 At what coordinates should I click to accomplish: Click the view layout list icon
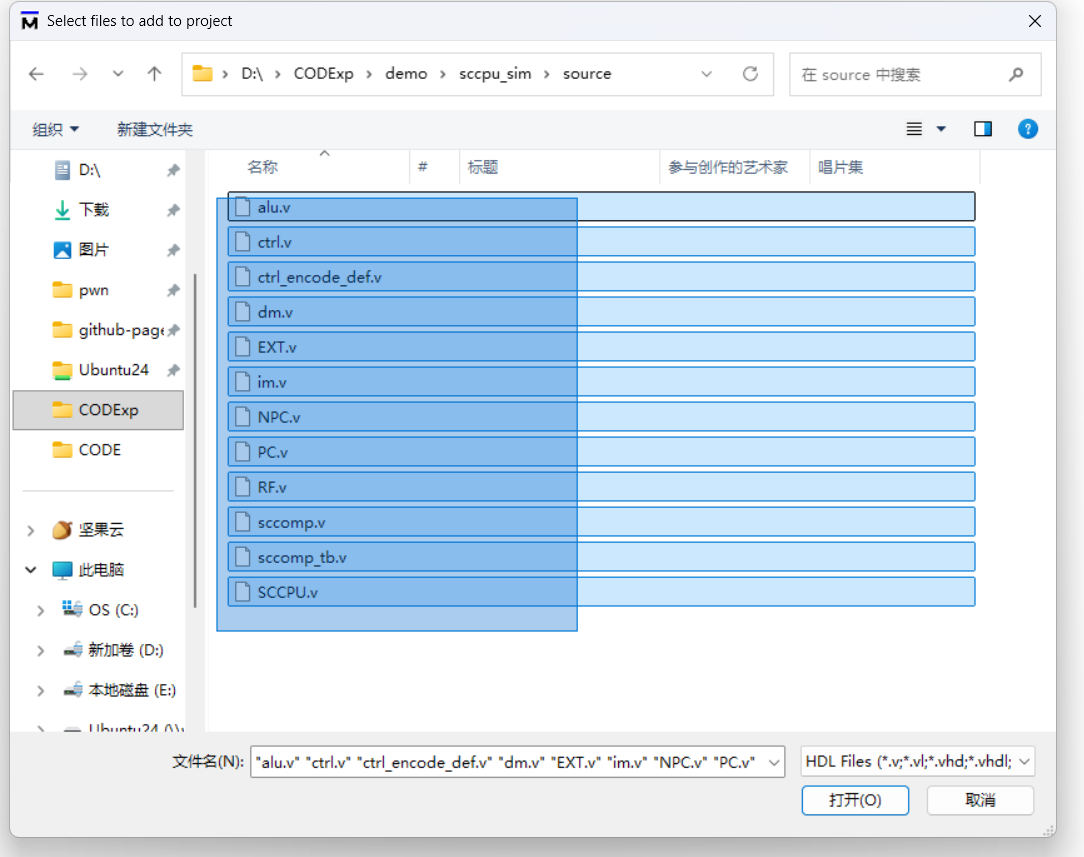click(914, 129)
